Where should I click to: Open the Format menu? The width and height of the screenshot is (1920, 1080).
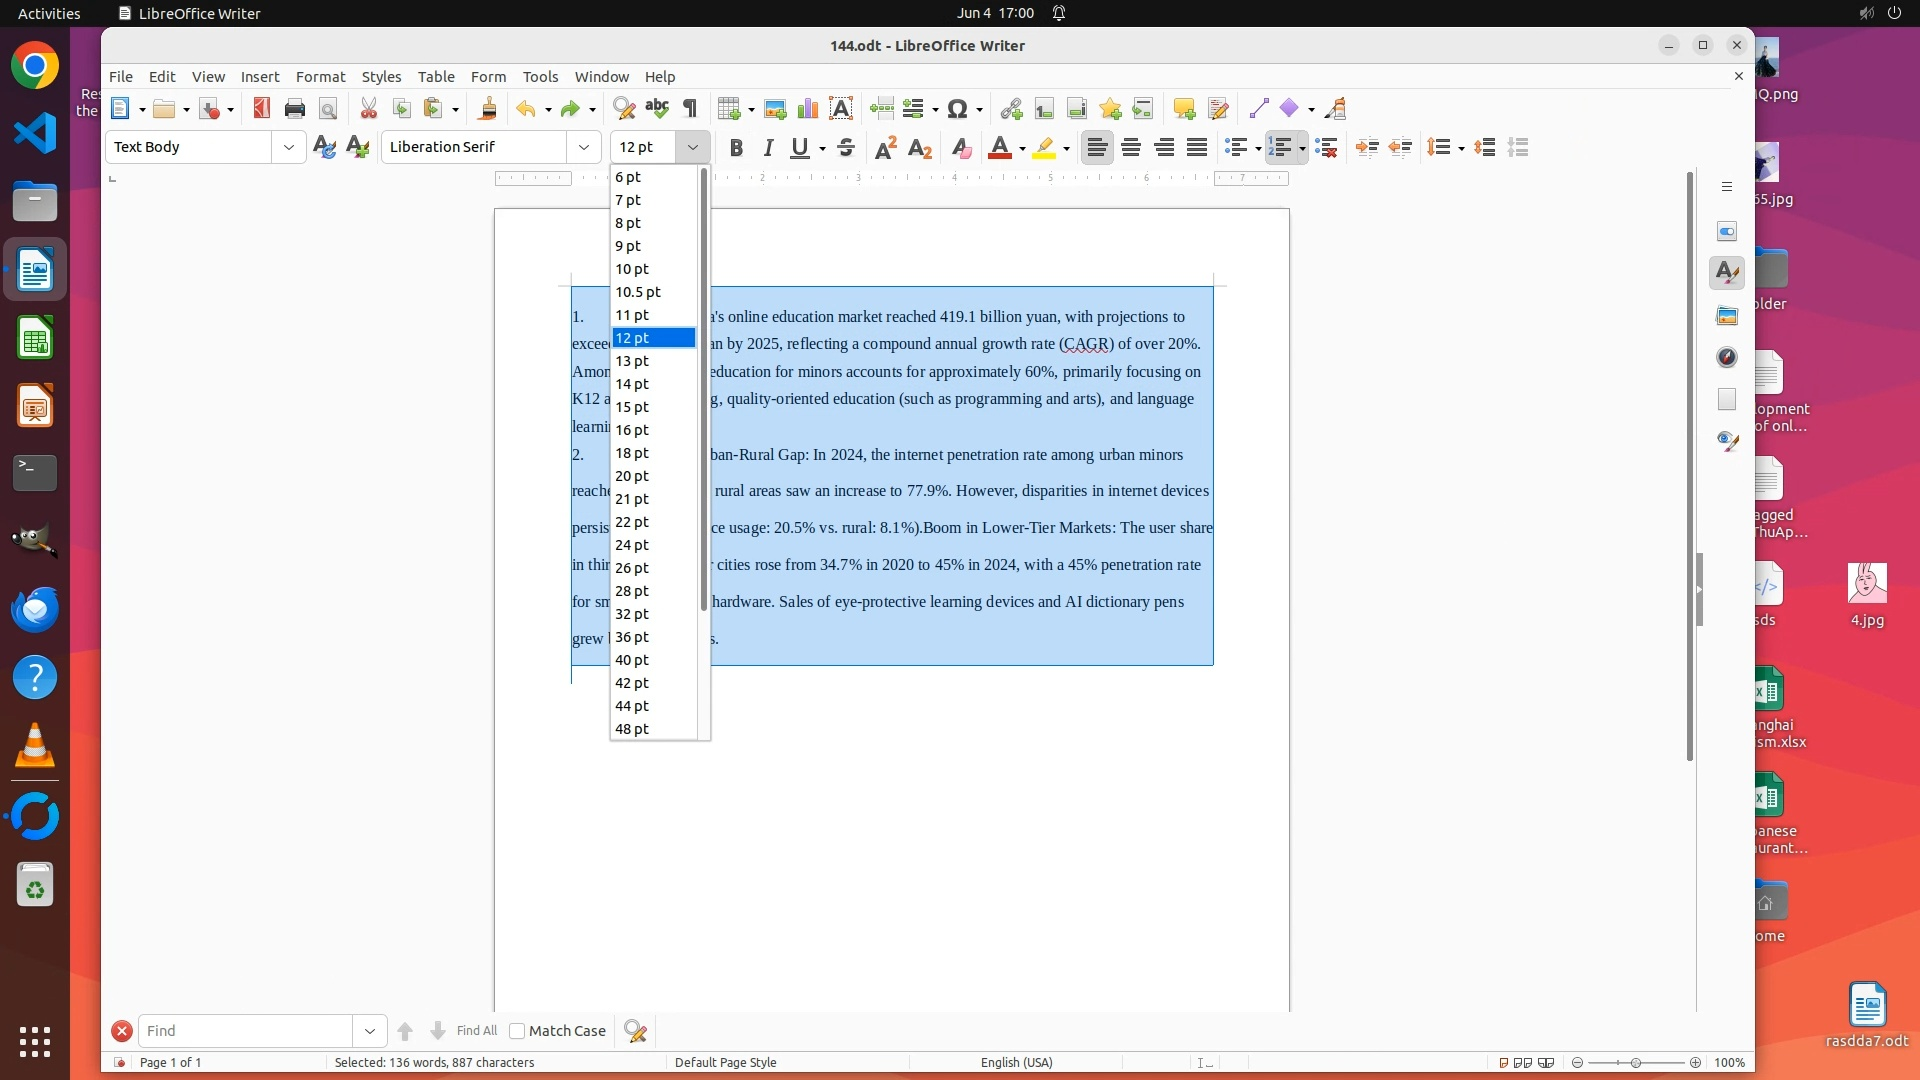pos(320,77)
